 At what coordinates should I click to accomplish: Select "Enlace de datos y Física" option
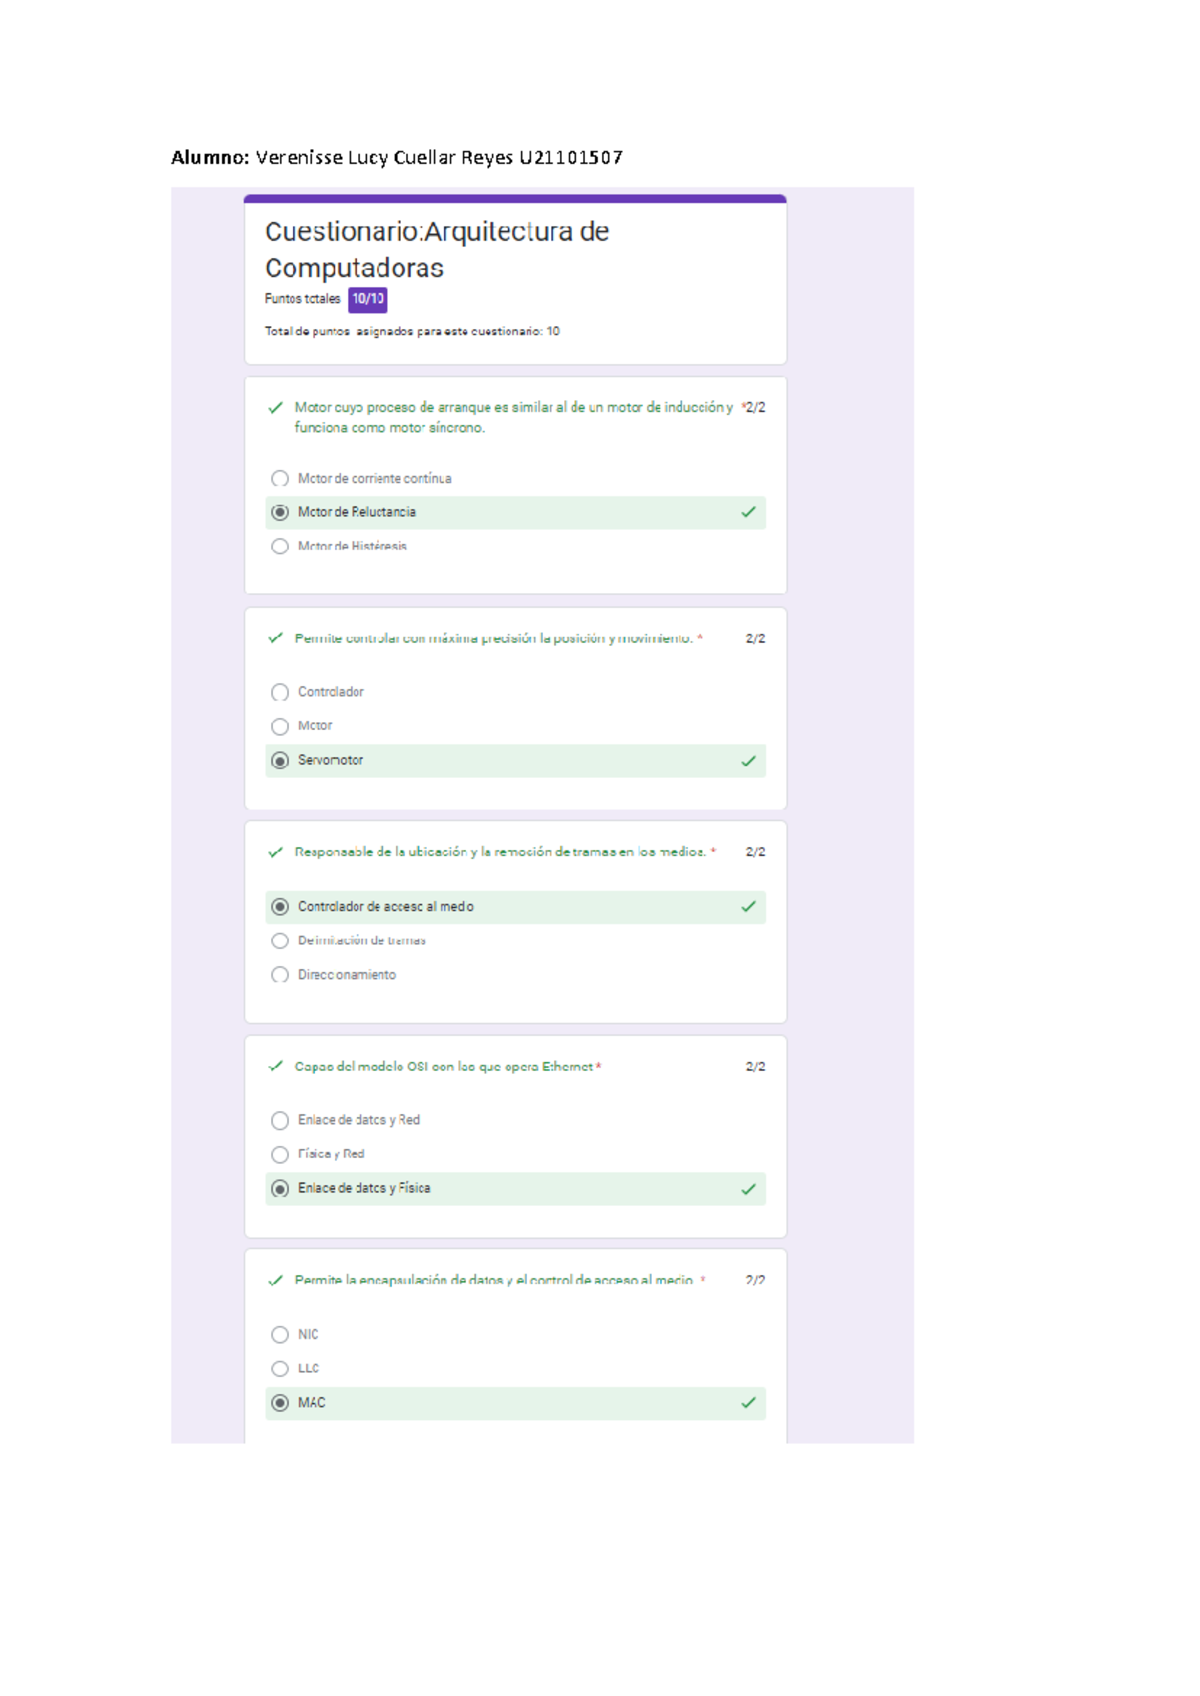pos(280,1189)
